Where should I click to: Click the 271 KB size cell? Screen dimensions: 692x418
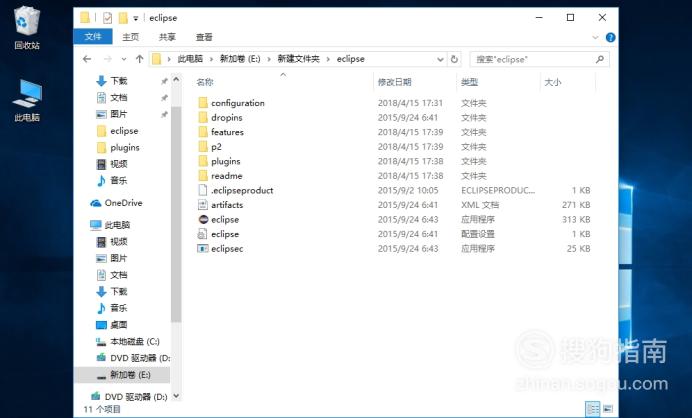coord(576,205)
